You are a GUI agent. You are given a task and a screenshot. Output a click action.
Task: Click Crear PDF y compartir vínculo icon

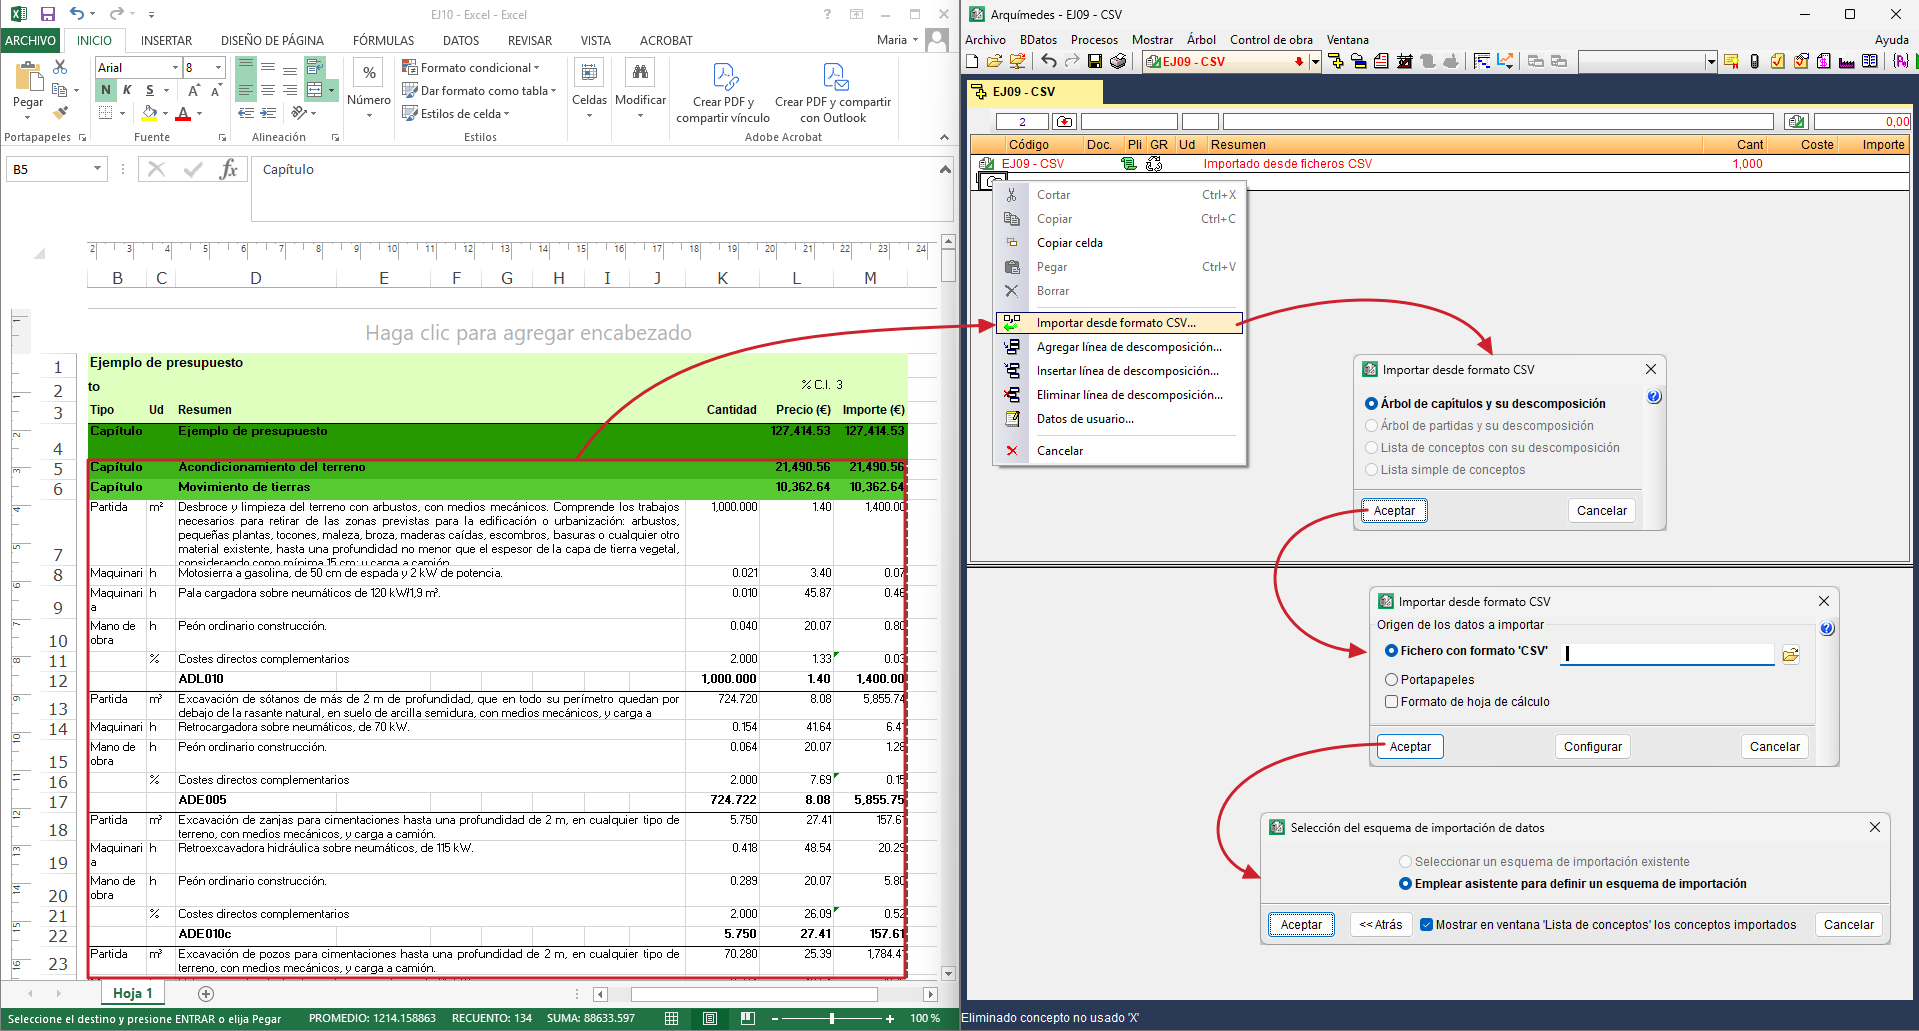tap(724, 77)
